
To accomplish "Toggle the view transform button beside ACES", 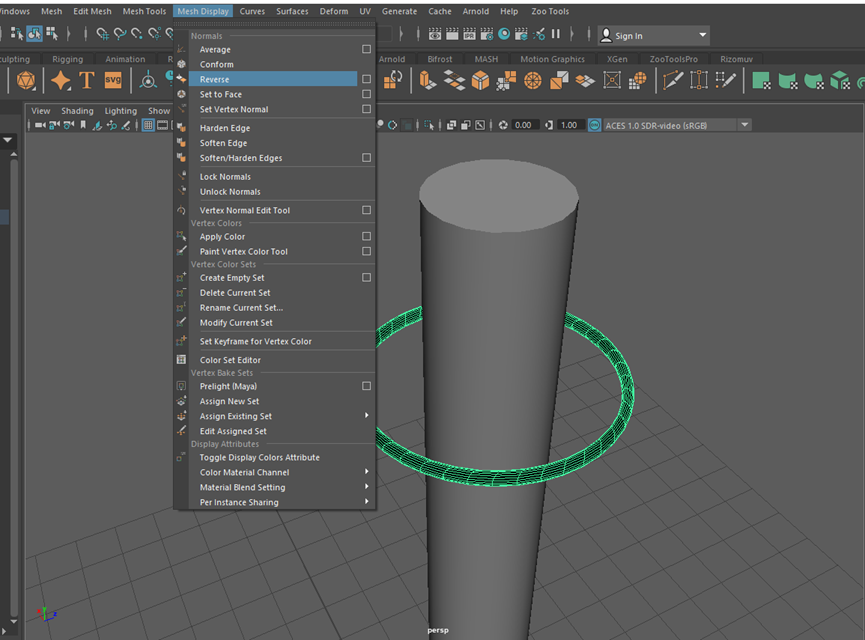I will (x=594, y=125).
